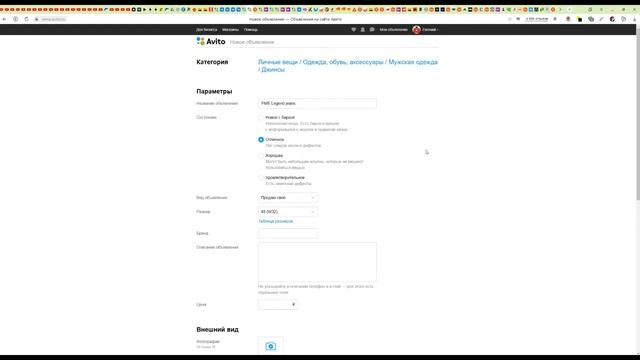The width and height of the screenshot is (640, 360).
Task: Open the 'Продаю своё' listing type dropdown
Action: 288,198
